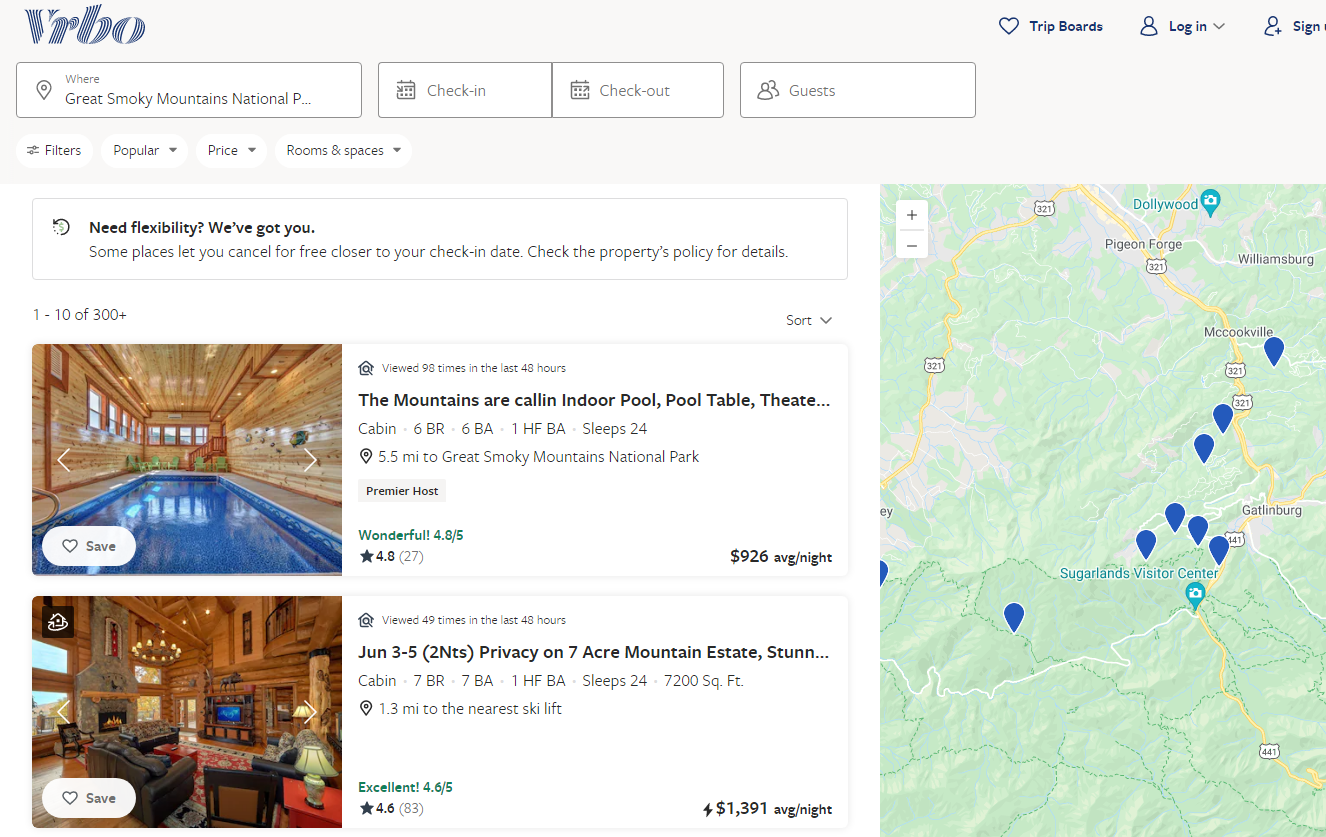Show previous photo of Mountain Estate cabin
The width and height of the screenshot is (1326, 837).
pos(64,712)
